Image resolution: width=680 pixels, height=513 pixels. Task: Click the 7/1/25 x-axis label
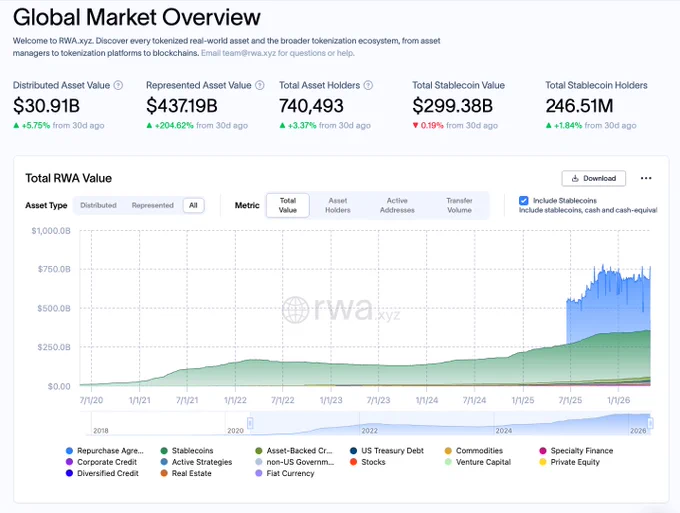pyautogui.click(x=570, y=400)
